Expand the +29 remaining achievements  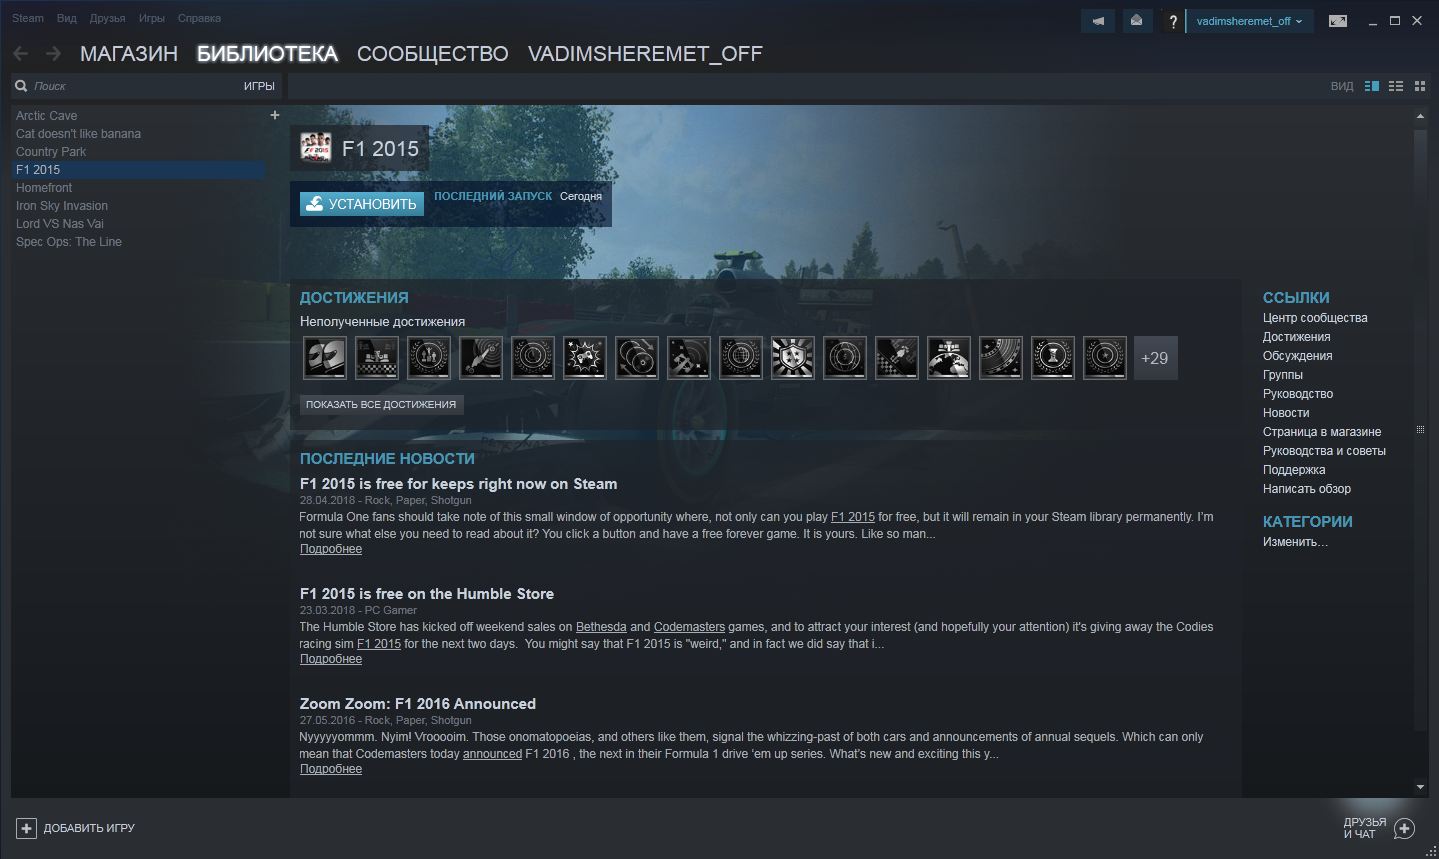[1155, 358]
